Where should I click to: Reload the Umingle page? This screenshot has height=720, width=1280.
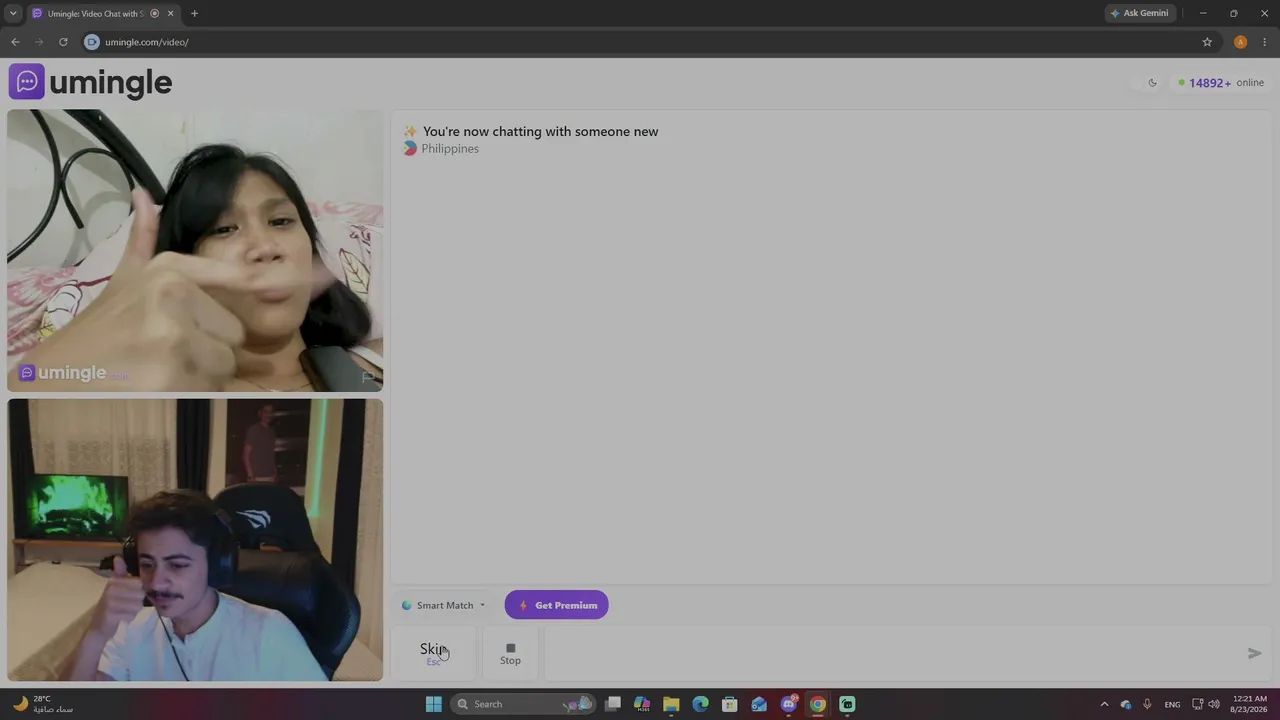point(63,42)
